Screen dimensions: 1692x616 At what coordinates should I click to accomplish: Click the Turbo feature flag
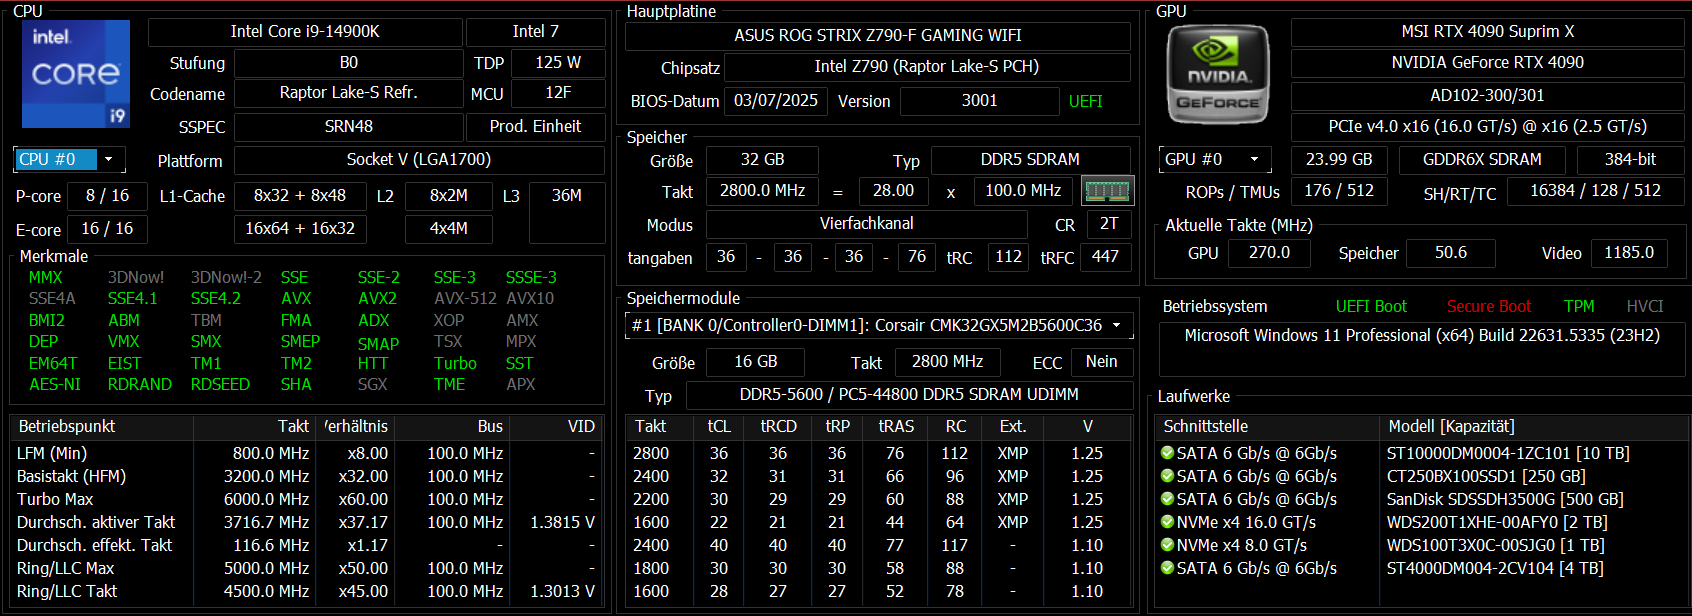(455, 363)
